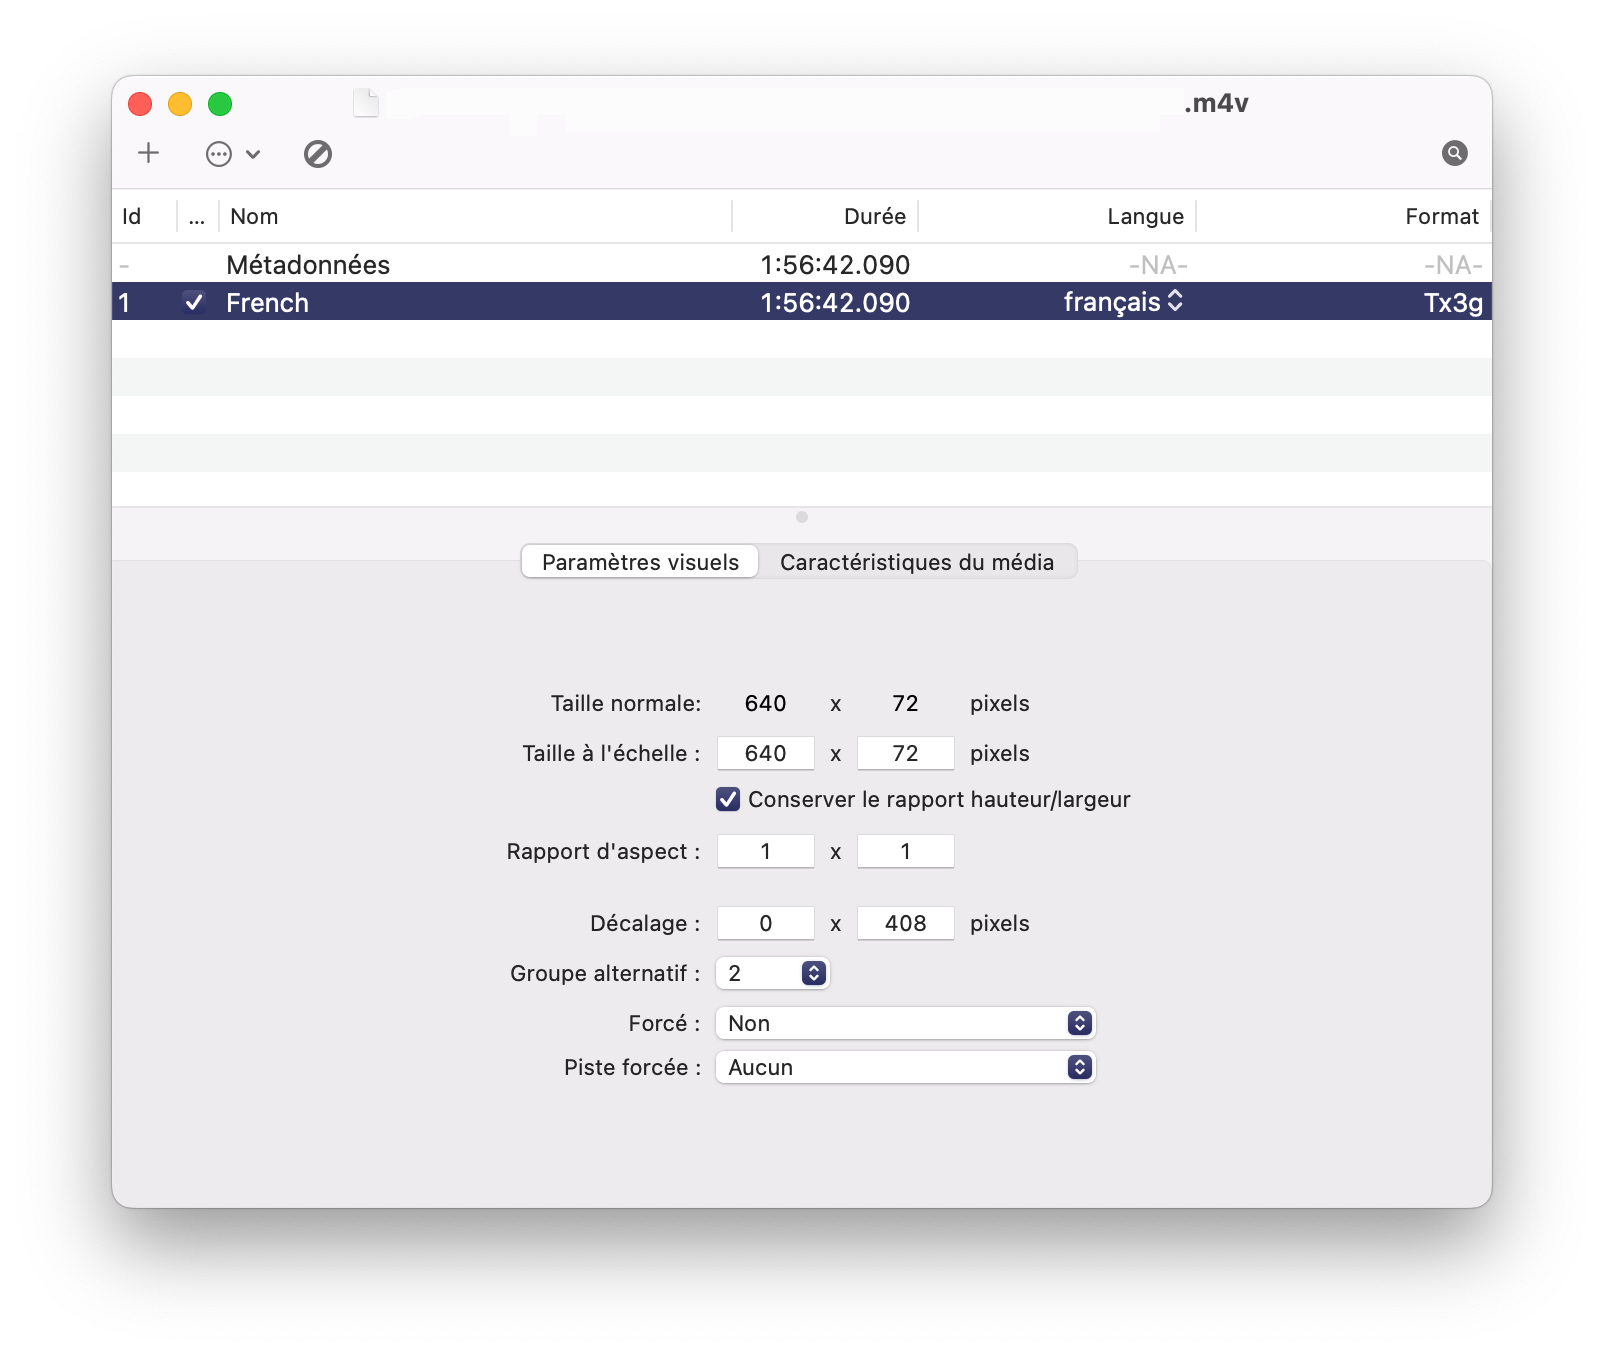Image resolution: width=1604 pixels, height=1356 pixels.
Task: Click the search magnifier icon in the toolbar
Action: click(x=1455, y=153)
